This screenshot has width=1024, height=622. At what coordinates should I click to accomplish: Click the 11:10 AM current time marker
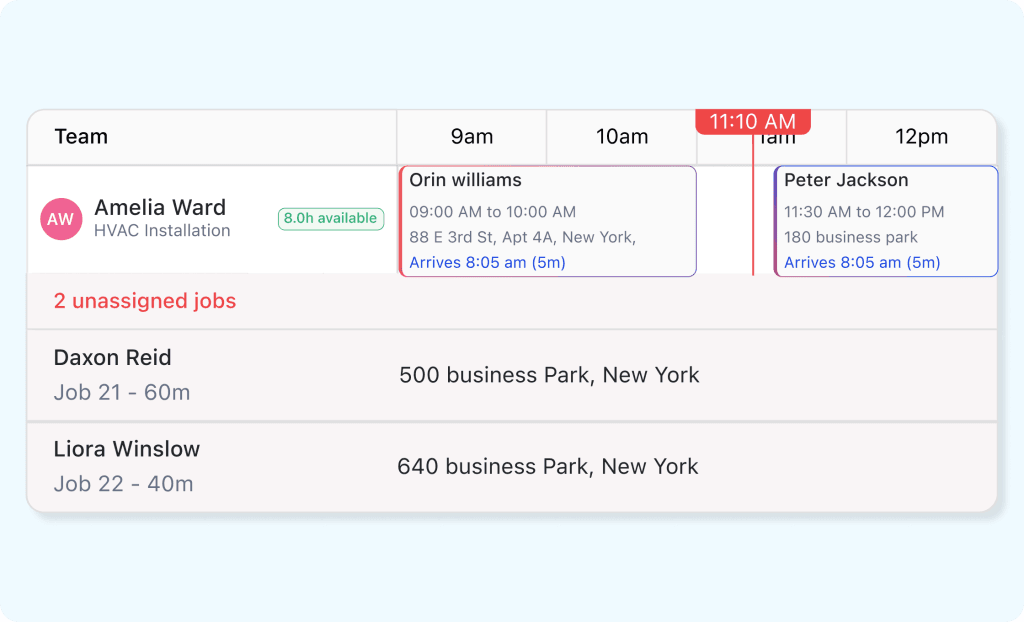(752, 120)
